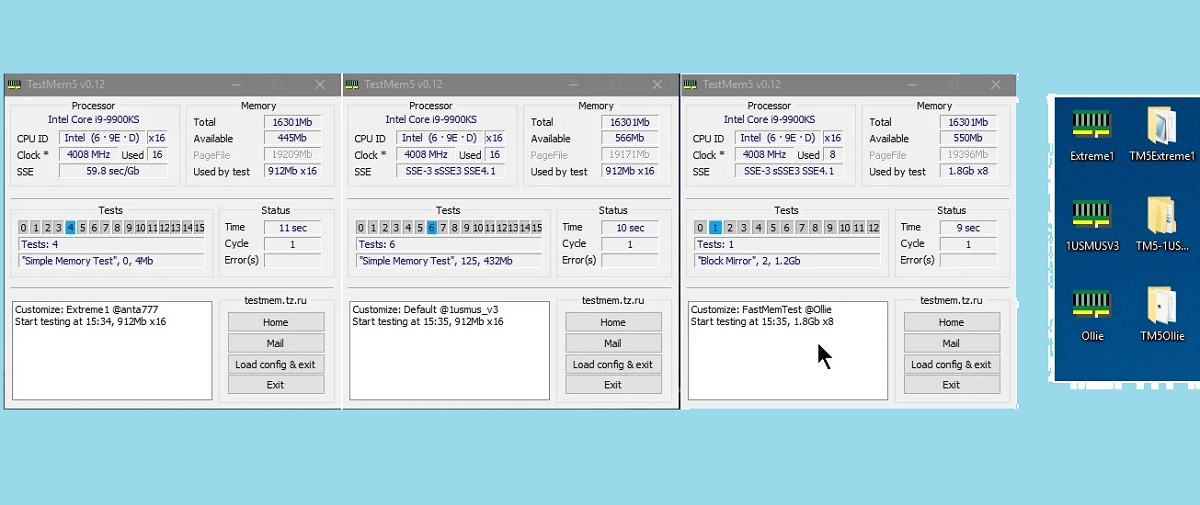This screenshot has height=505, width=1200.
Task: Click Home in the Default @1usmus_v3 window
Action: point(613,322)
